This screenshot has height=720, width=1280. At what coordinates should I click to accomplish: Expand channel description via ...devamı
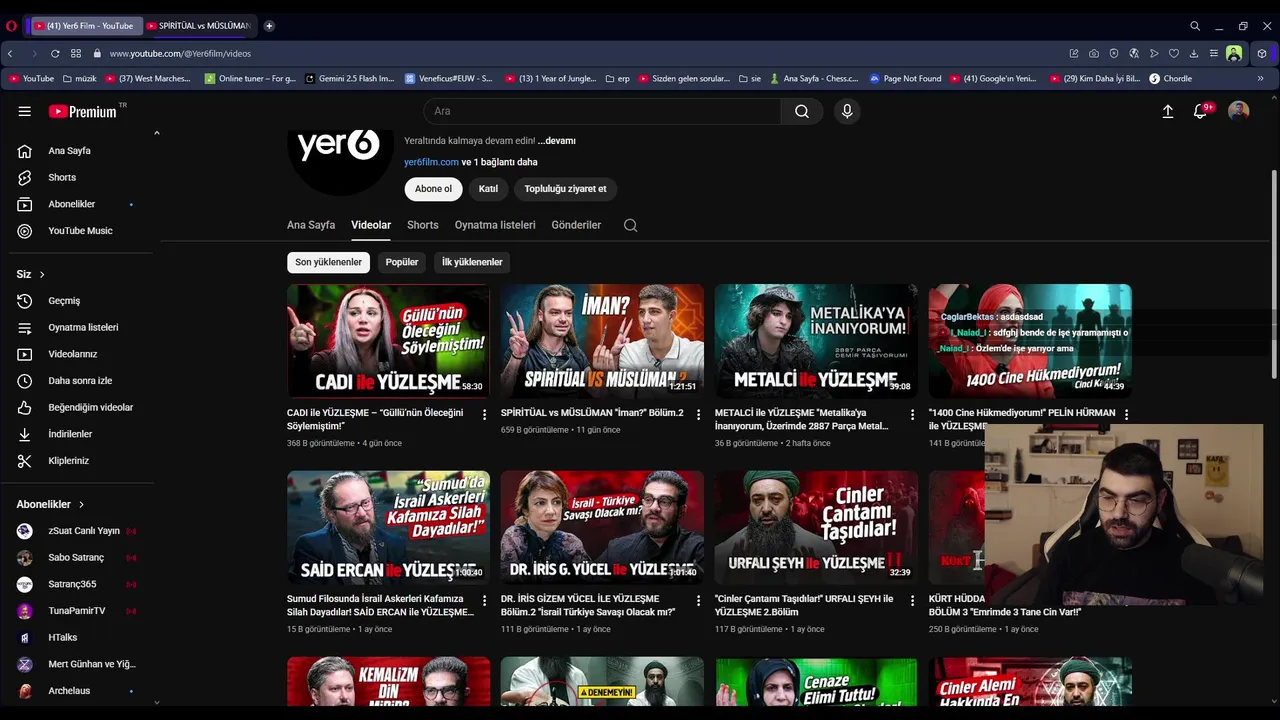click(x=556, y=141)
